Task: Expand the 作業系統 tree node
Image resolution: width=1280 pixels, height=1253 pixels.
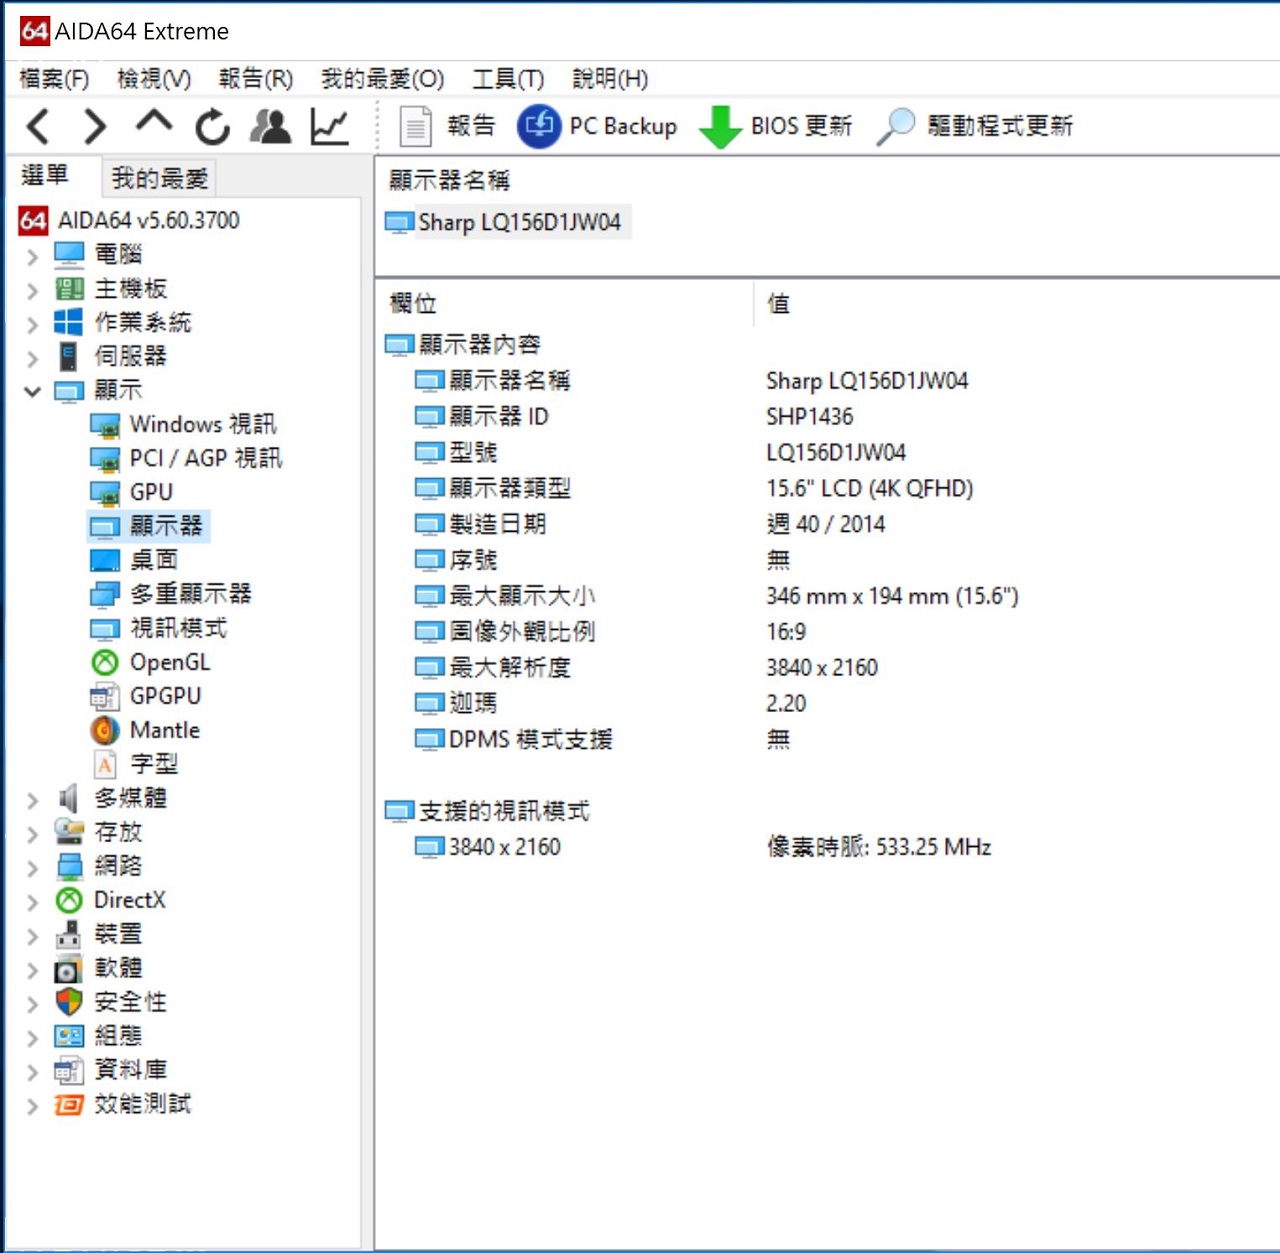Action: (x=32, y=324)
